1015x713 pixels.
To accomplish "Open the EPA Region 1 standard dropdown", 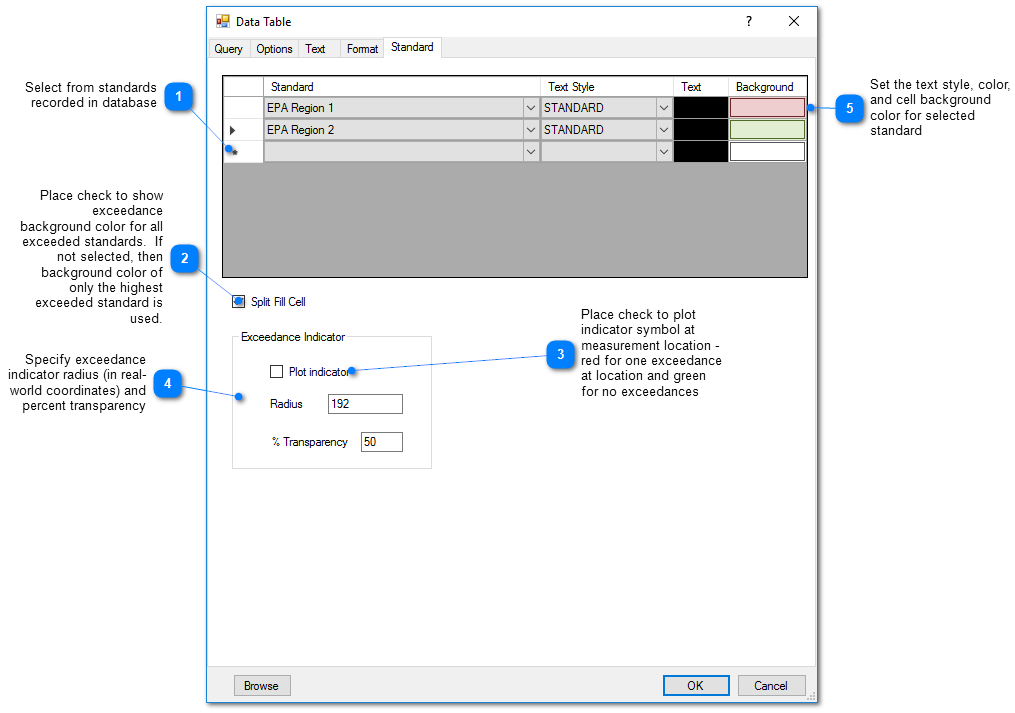I will pos(530,107).
